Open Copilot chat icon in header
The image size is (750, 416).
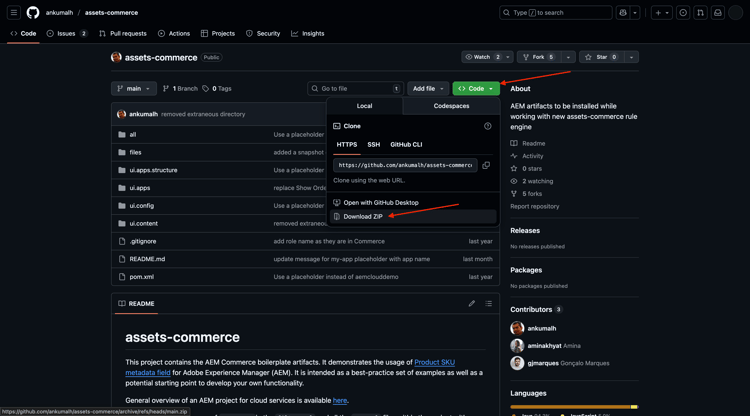pyautogui.click(x=623, y=12)
